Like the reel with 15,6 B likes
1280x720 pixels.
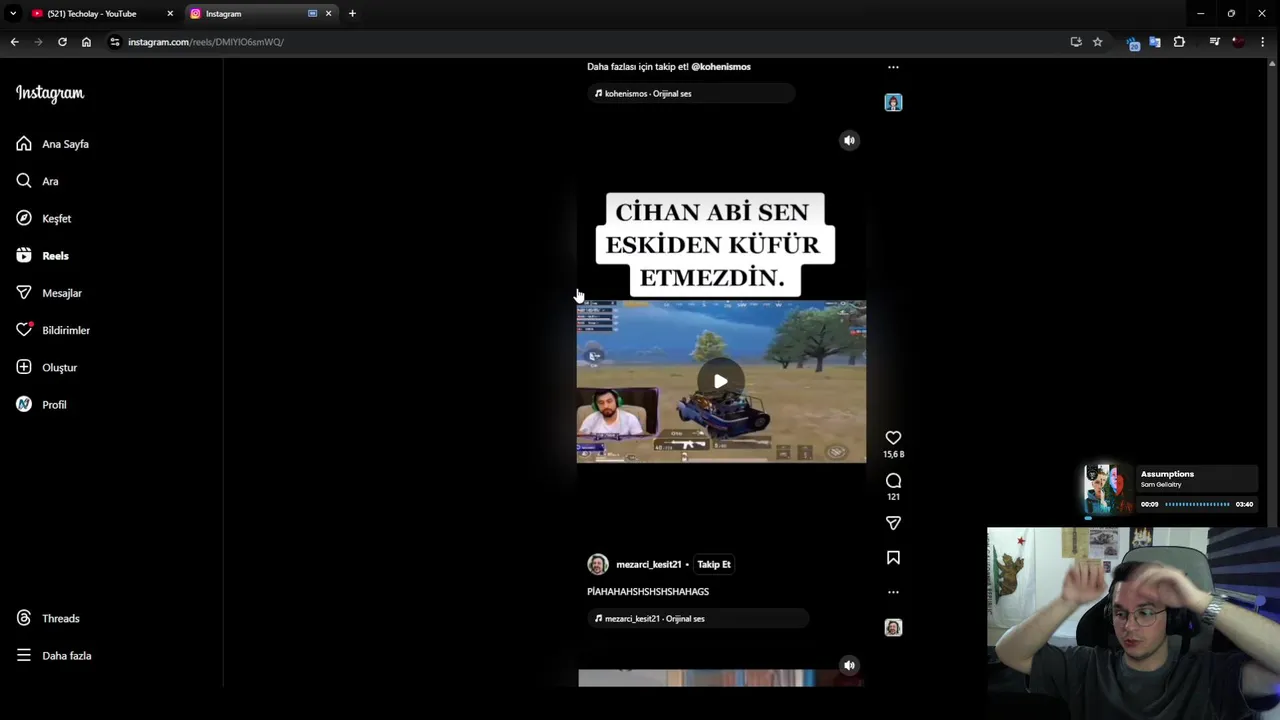click(893, 438)
